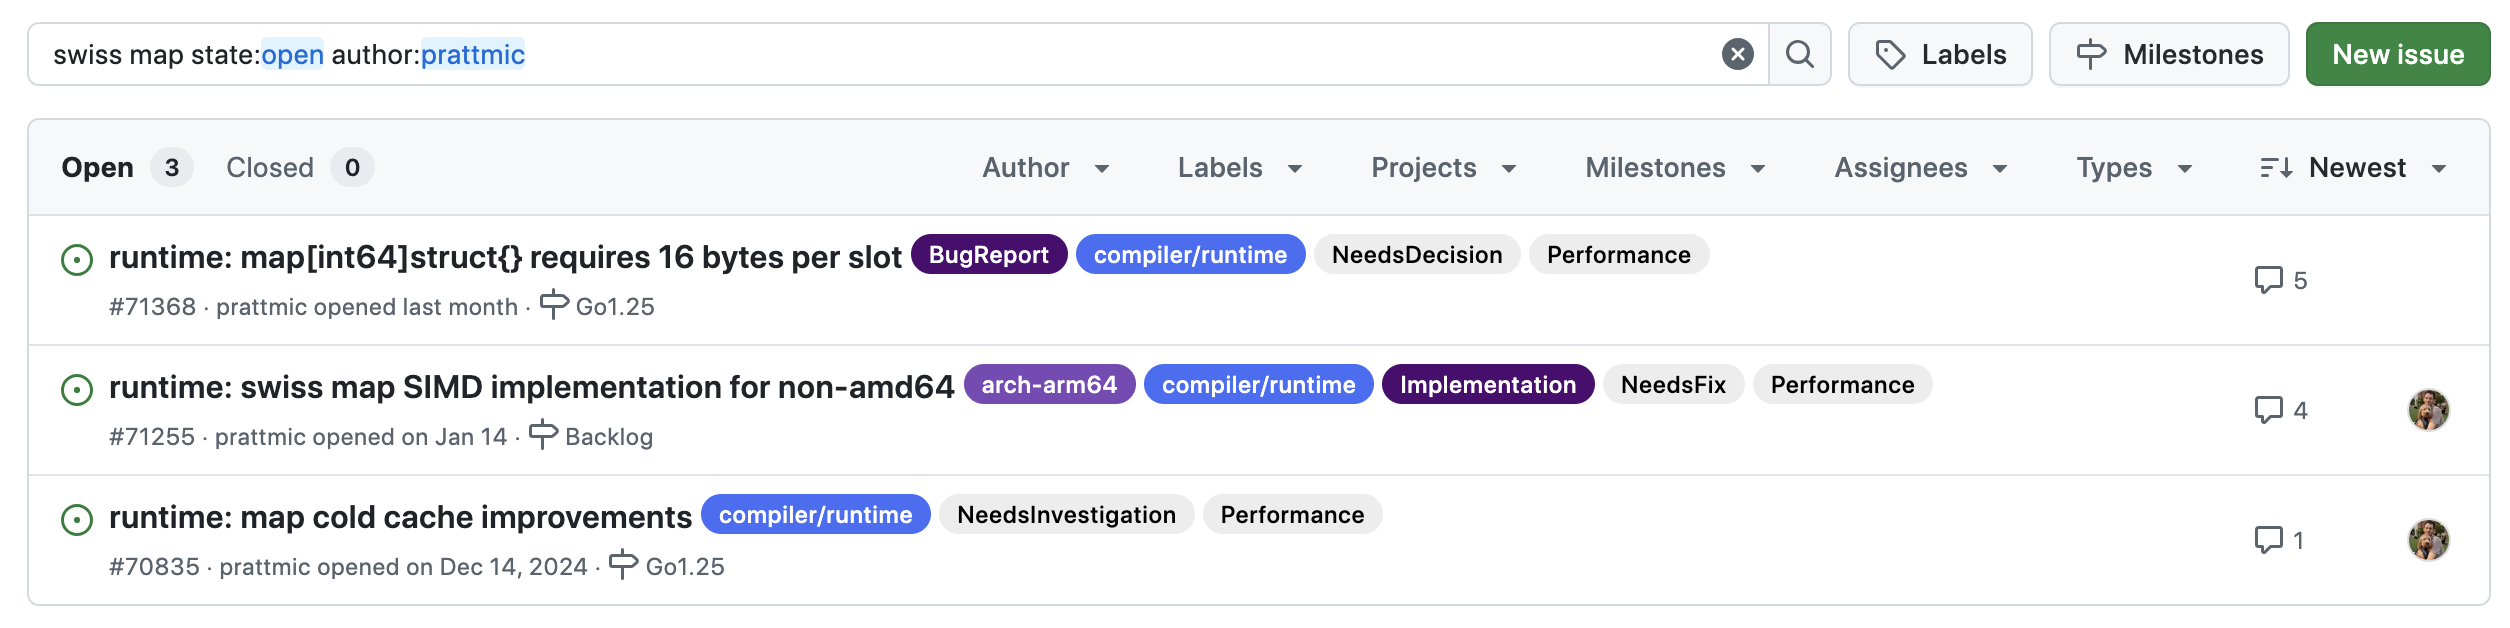Viewport: 2510px width, 628px height.
Task: Select the Open issues tab
Action: pos(127,167)
